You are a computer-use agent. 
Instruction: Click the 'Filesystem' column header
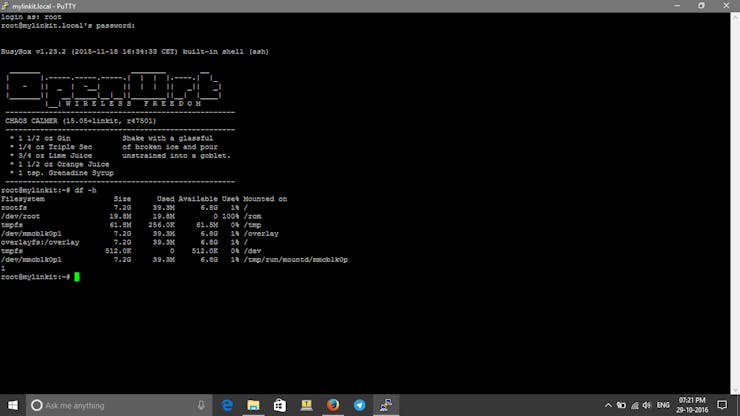pyautogui.click(x=23, y=199)
